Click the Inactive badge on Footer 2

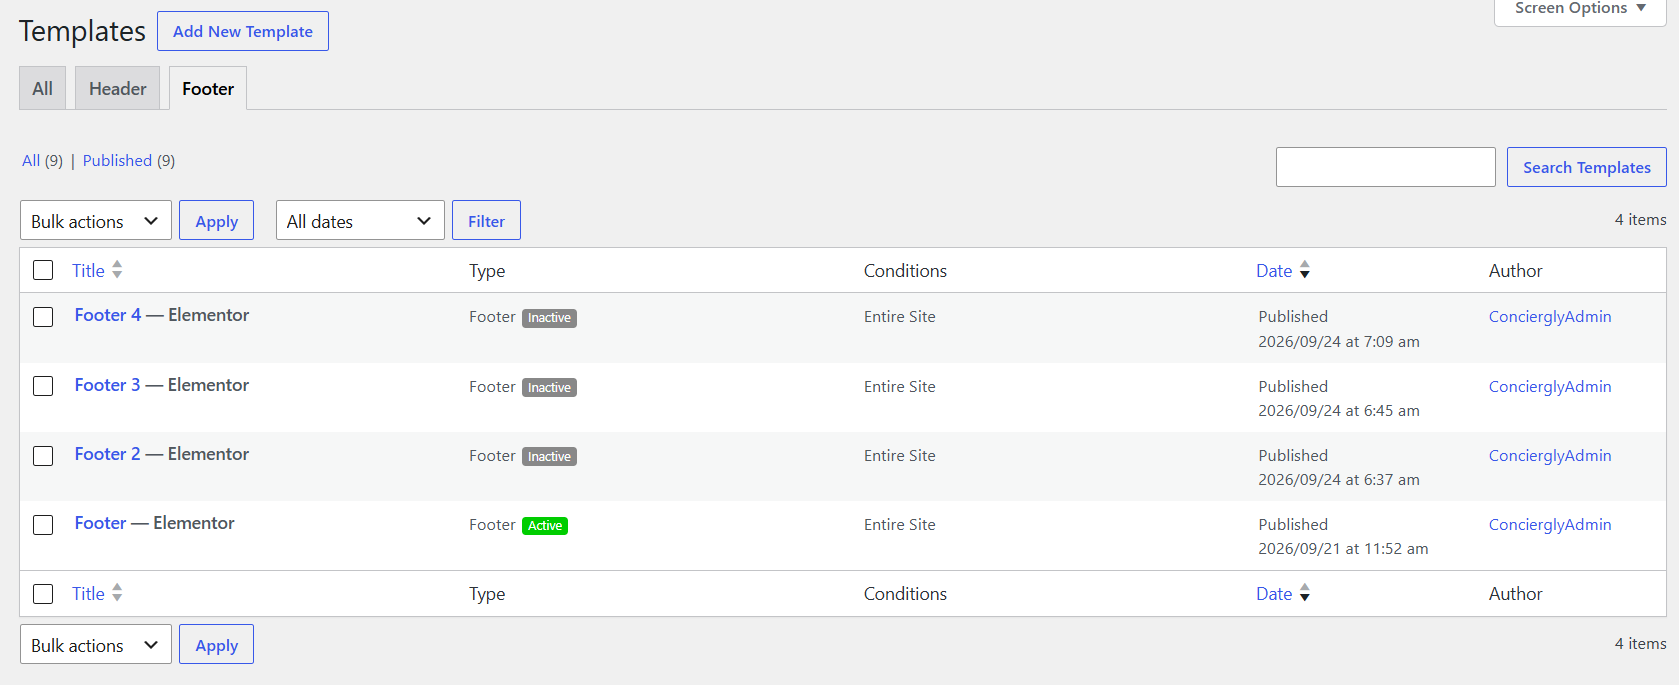point(549,457)
